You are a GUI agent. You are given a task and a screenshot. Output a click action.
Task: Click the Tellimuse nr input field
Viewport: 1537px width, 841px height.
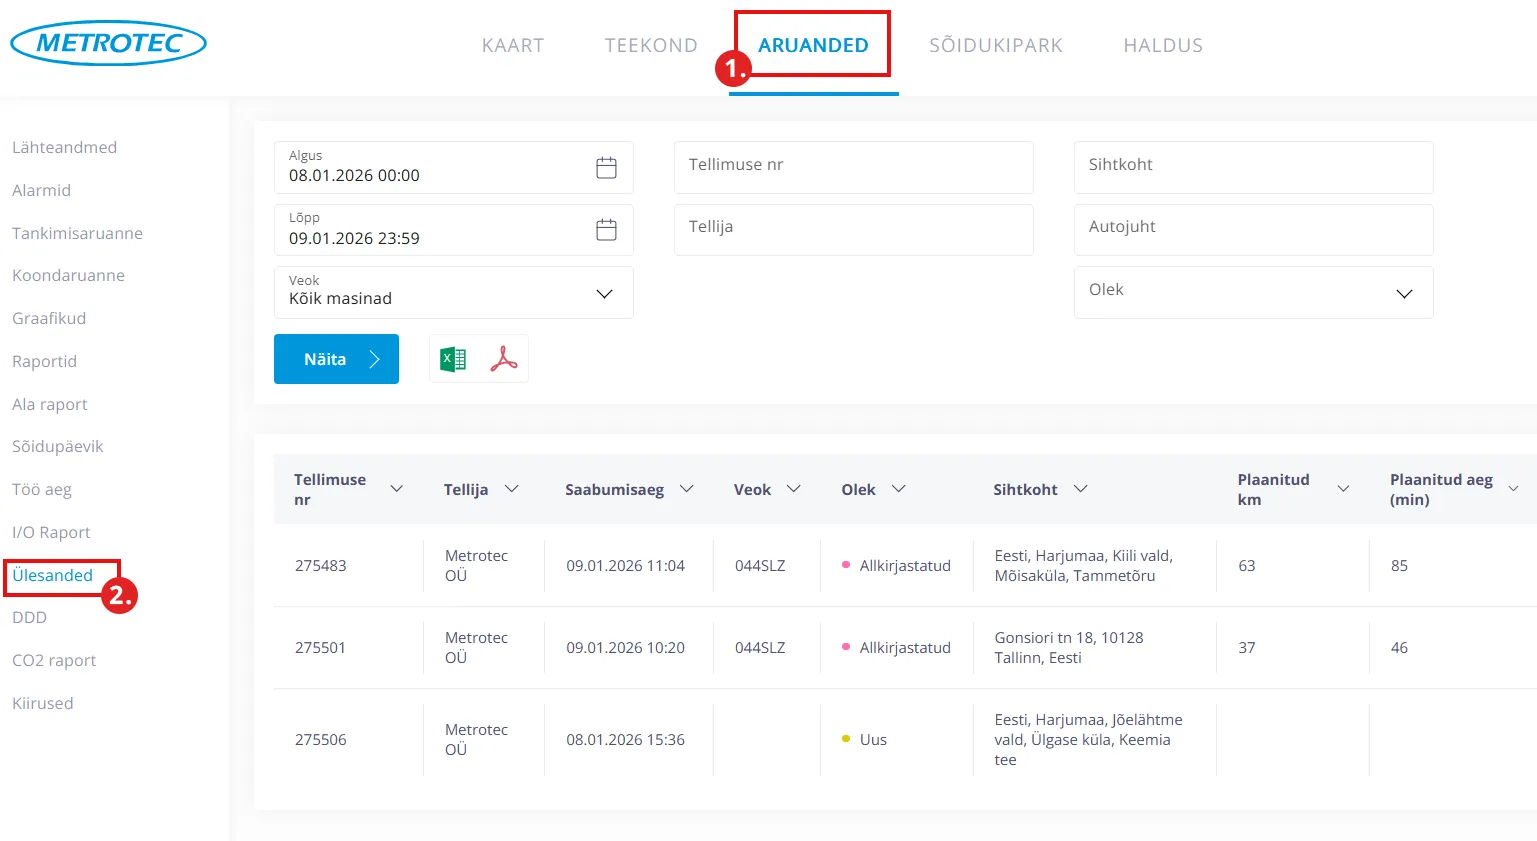click(x=853, y=166)
